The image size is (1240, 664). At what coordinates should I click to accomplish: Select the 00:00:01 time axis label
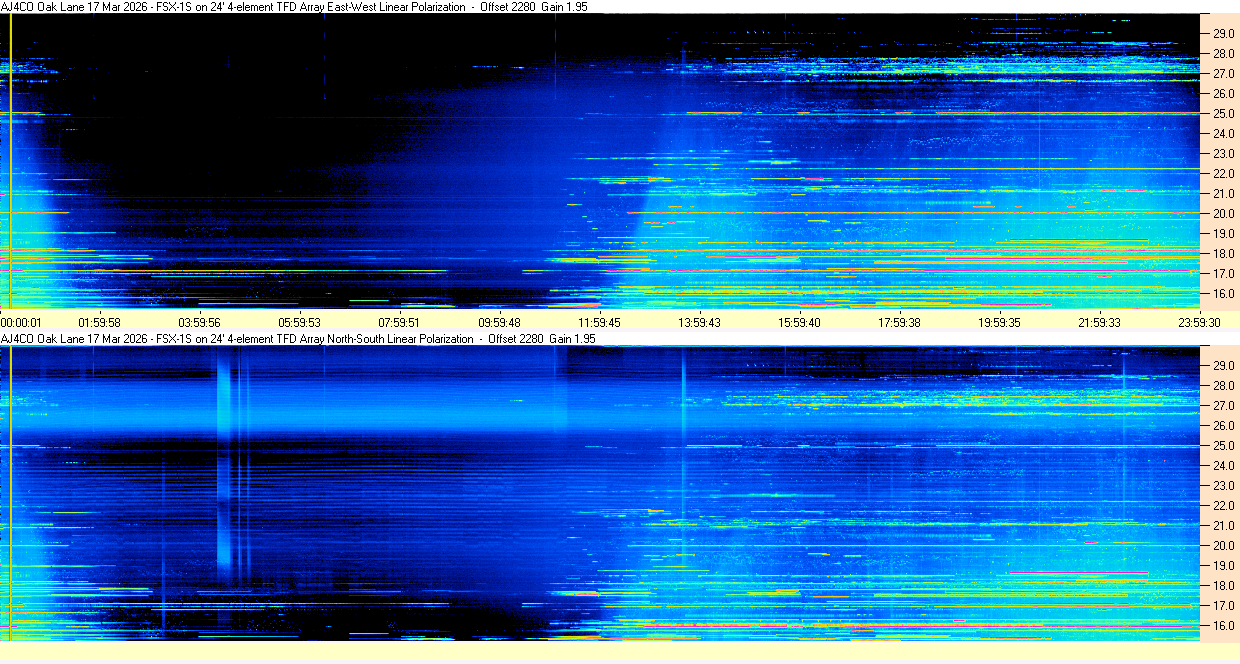click(21, 322)
